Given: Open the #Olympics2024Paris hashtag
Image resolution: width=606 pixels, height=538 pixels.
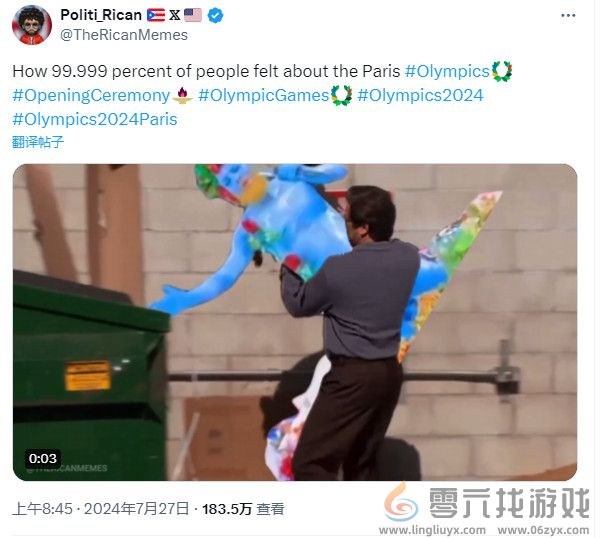Looking at the screenshot, I should pos(95,119).
